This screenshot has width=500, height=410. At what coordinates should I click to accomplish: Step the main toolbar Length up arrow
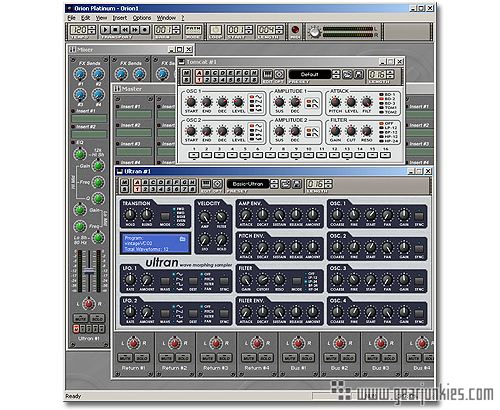pos(279,28)
